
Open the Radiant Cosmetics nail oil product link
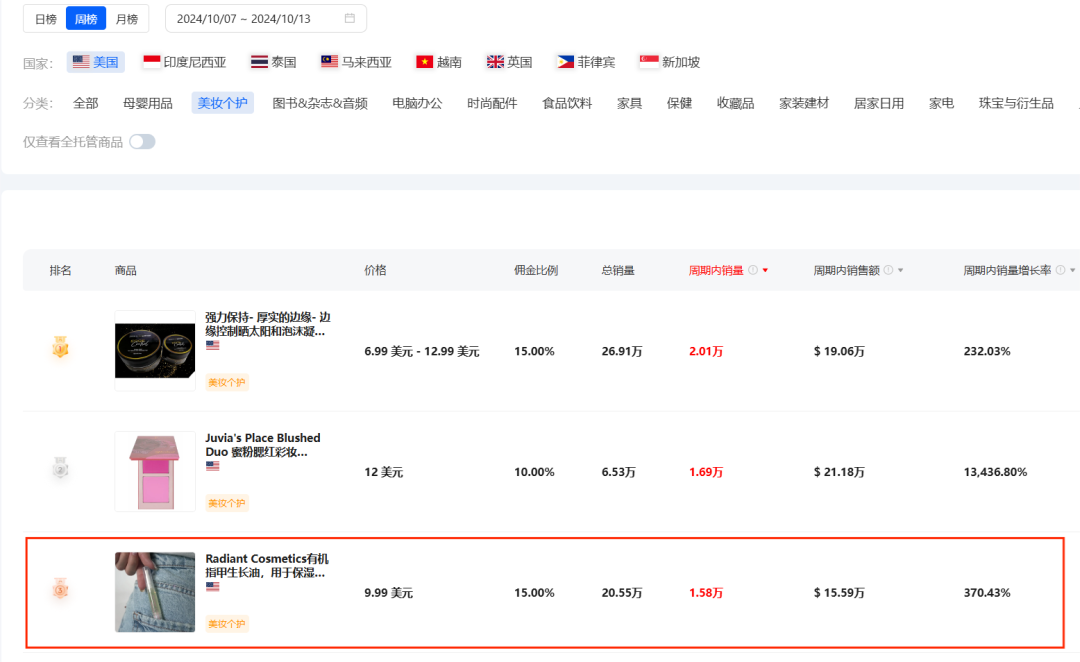pos(267,565)
